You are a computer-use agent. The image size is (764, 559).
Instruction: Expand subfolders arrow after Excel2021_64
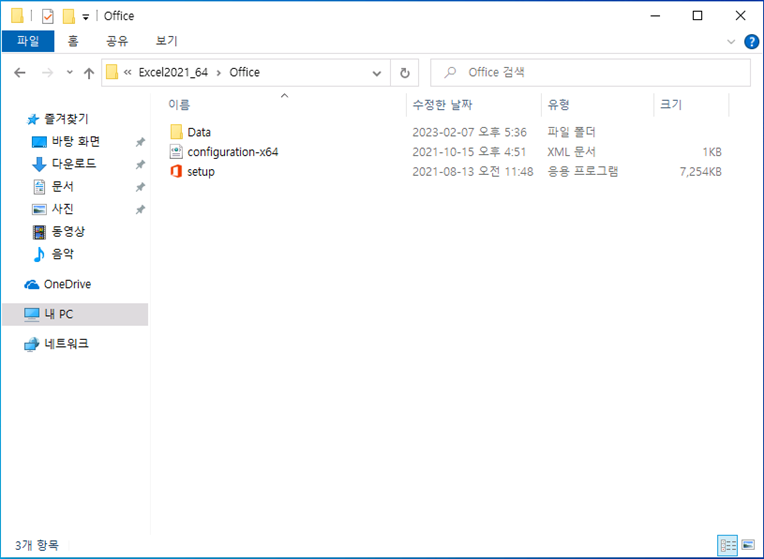tap(219, 73)
